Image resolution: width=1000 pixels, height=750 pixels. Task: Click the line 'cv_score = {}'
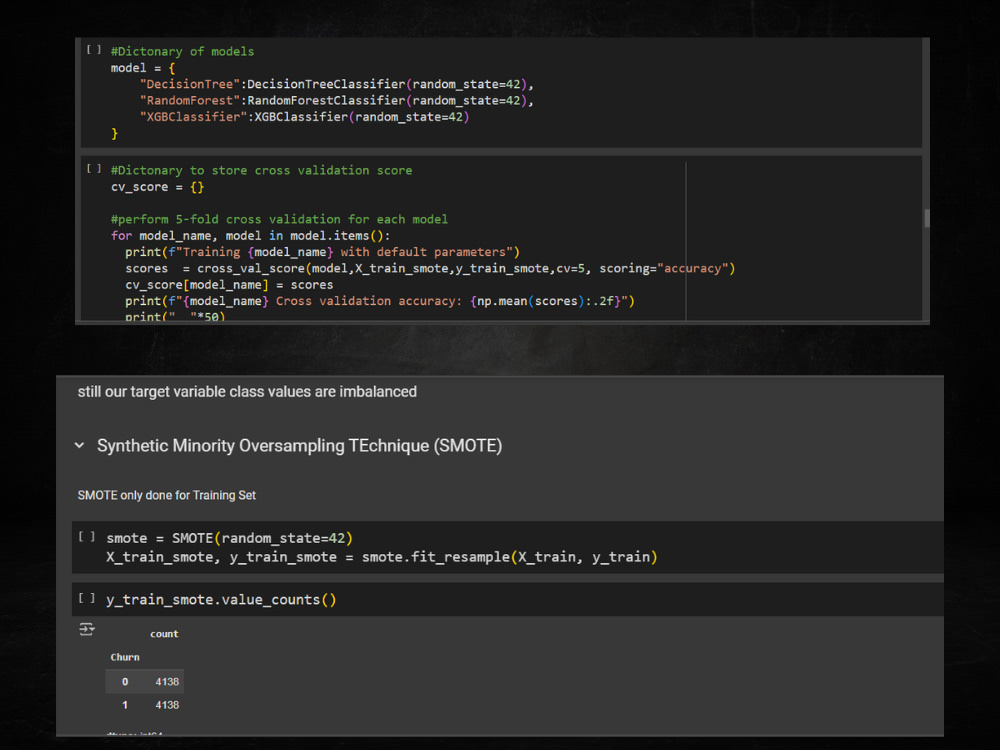(x=158, y=187)
